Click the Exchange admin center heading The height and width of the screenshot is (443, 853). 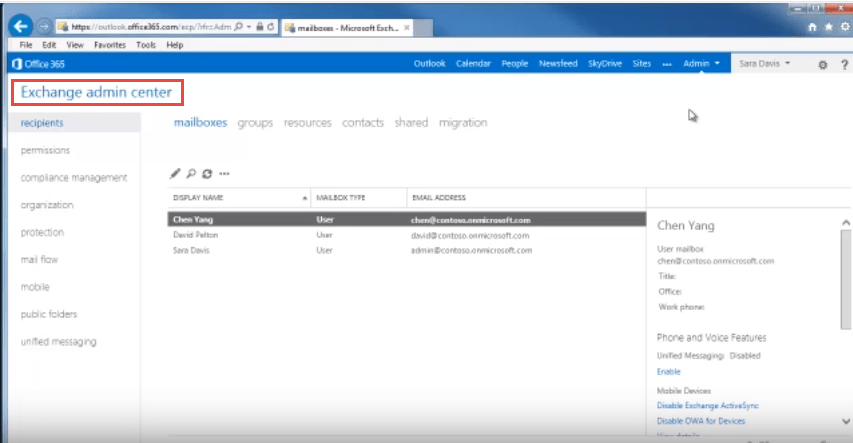click(x=96, y=93)
